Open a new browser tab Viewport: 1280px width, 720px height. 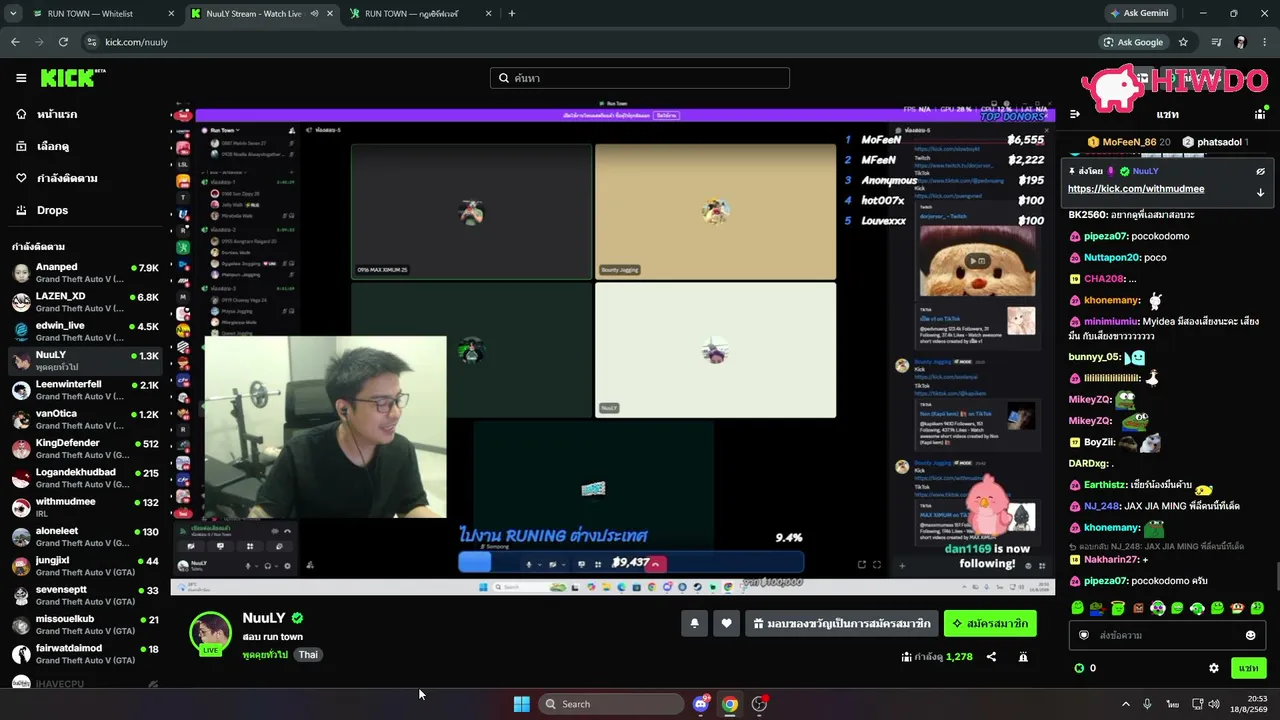(512, 14)
